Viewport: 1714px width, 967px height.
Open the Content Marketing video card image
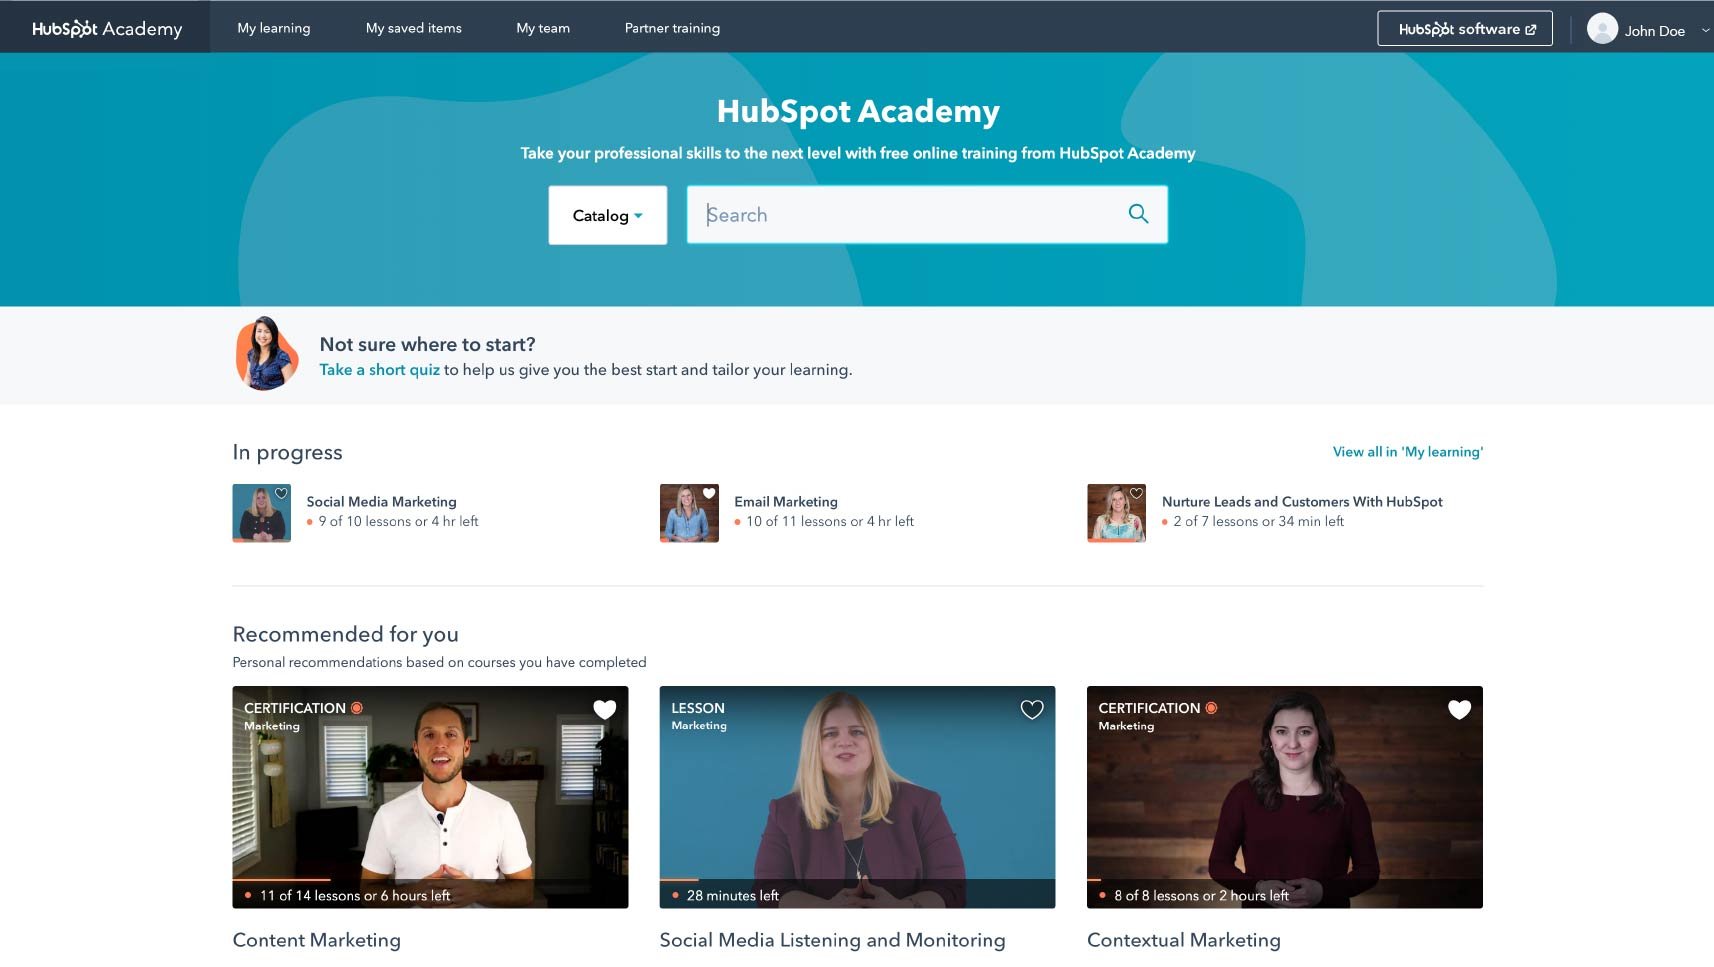click(x=430, y=797)
